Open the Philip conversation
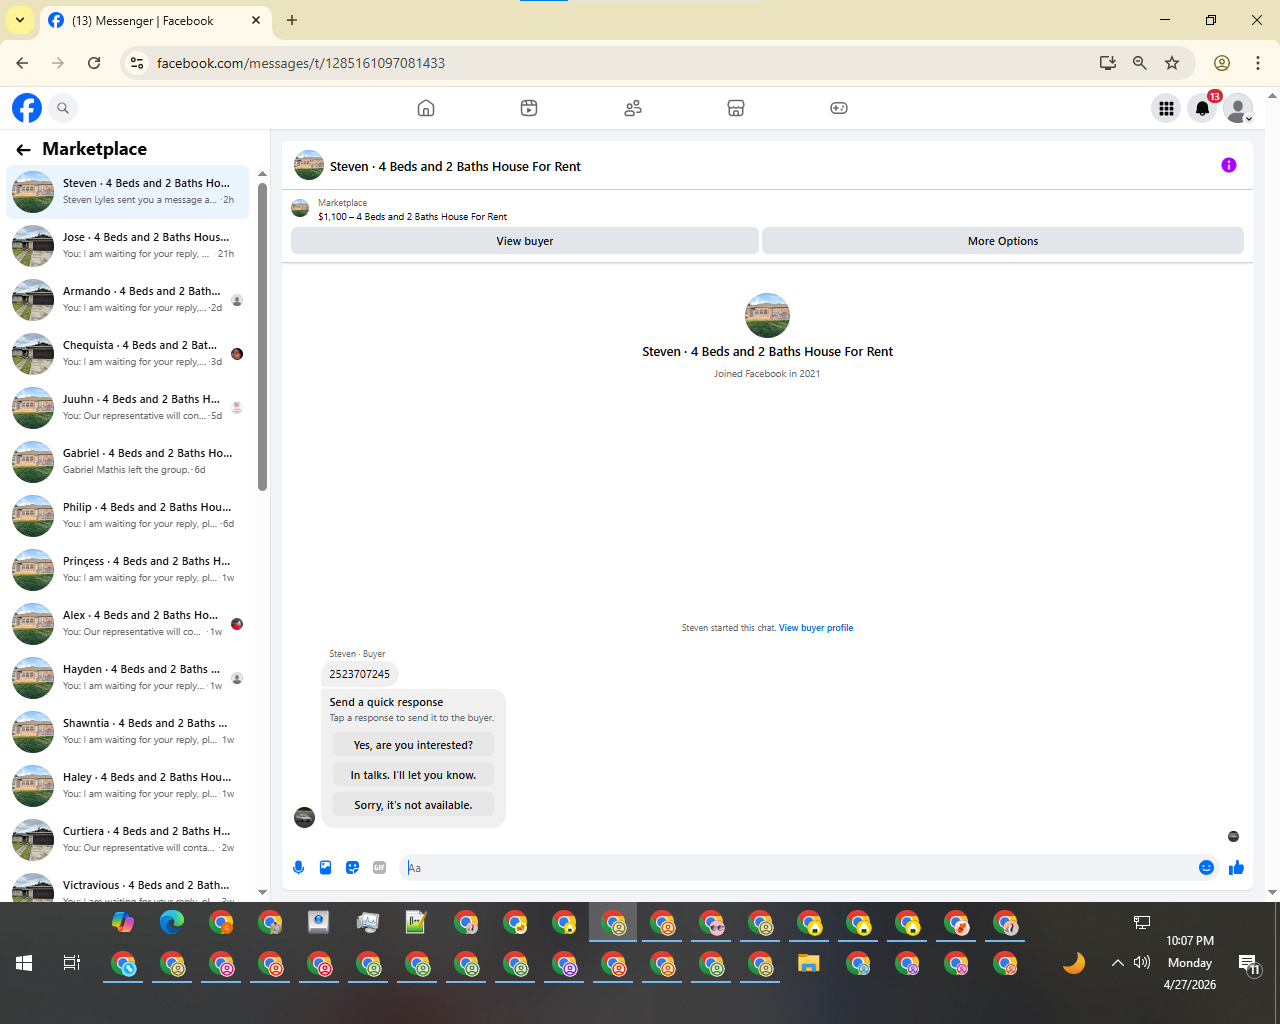The width and height of the screenshot is (1280, 1024). coord(128,515)
